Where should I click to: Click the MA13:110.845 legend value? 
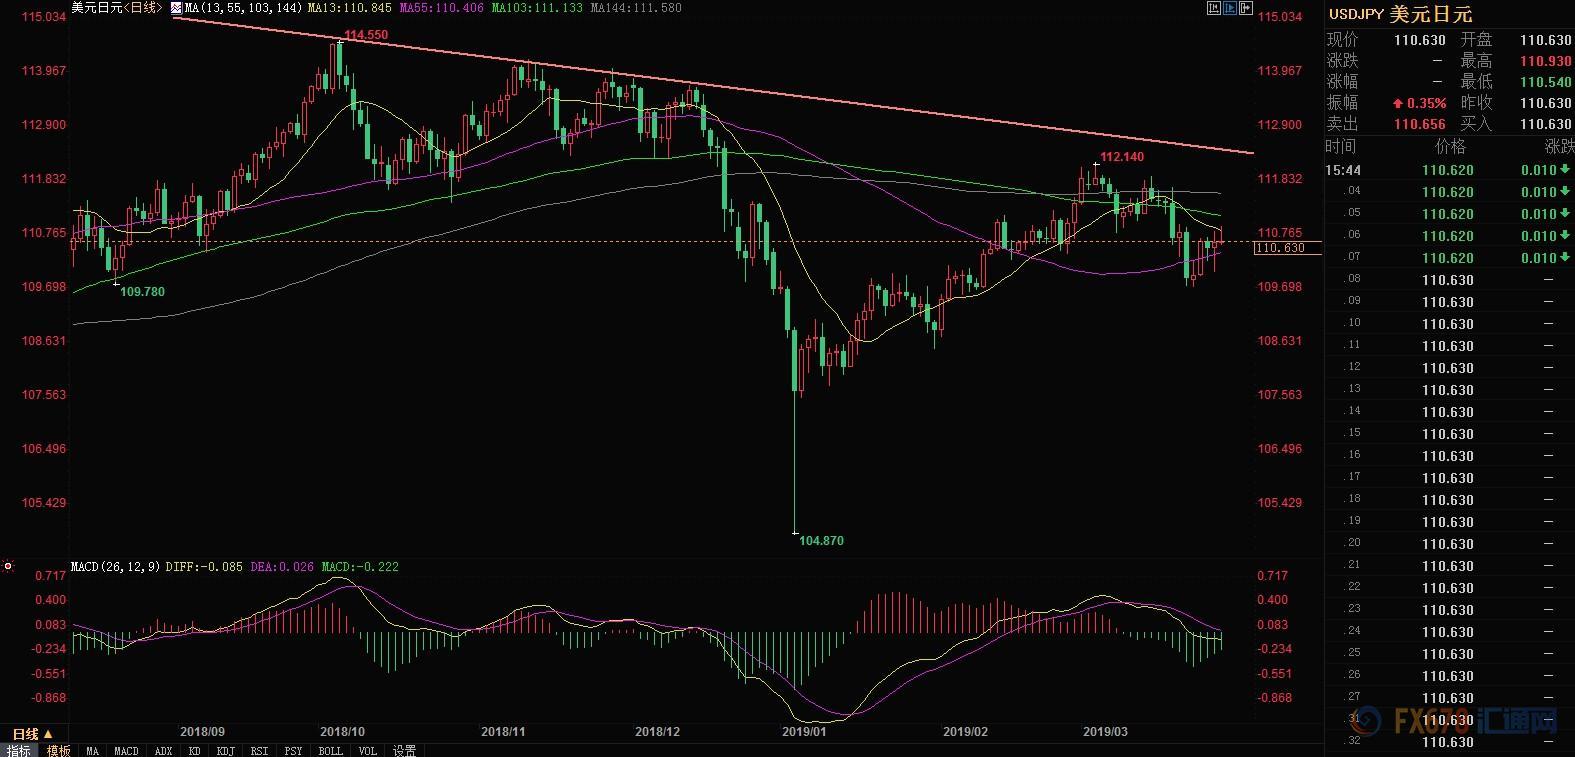coord(349,8)
